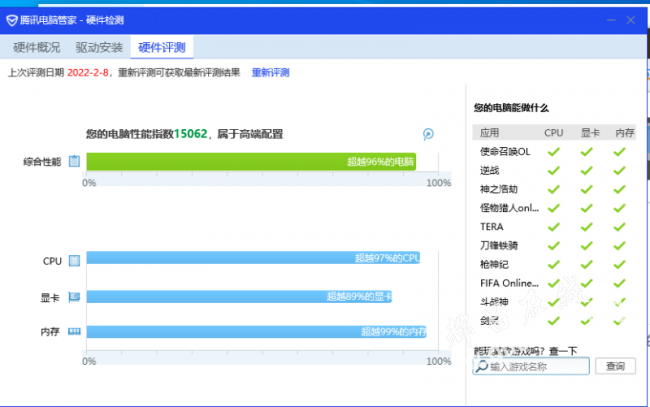
Task: Click the 超越96%的电脑 label
Action: 380,162
